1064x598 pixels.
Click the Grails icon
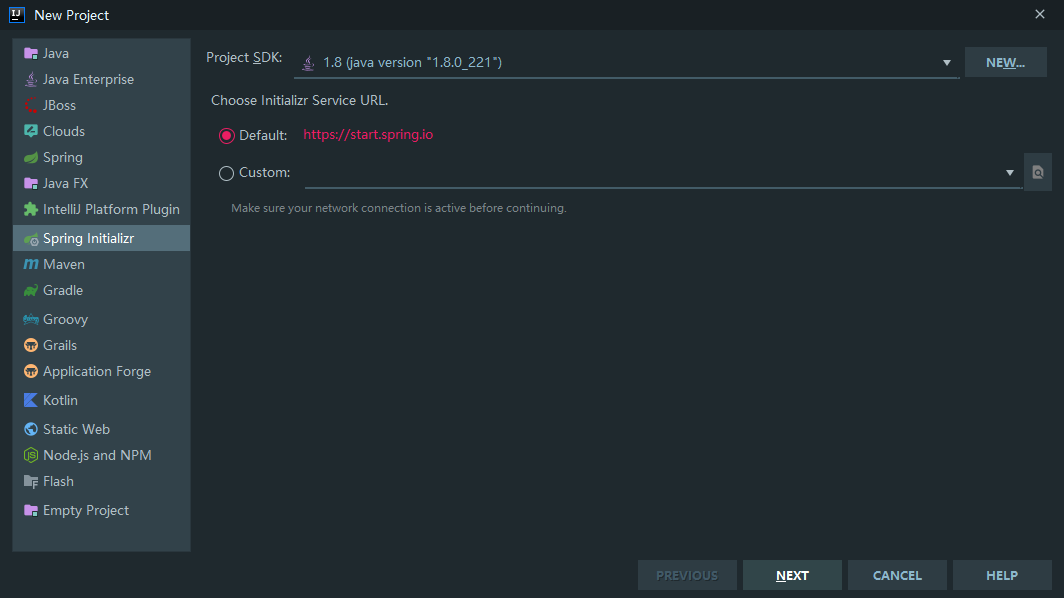pos(31,345)
